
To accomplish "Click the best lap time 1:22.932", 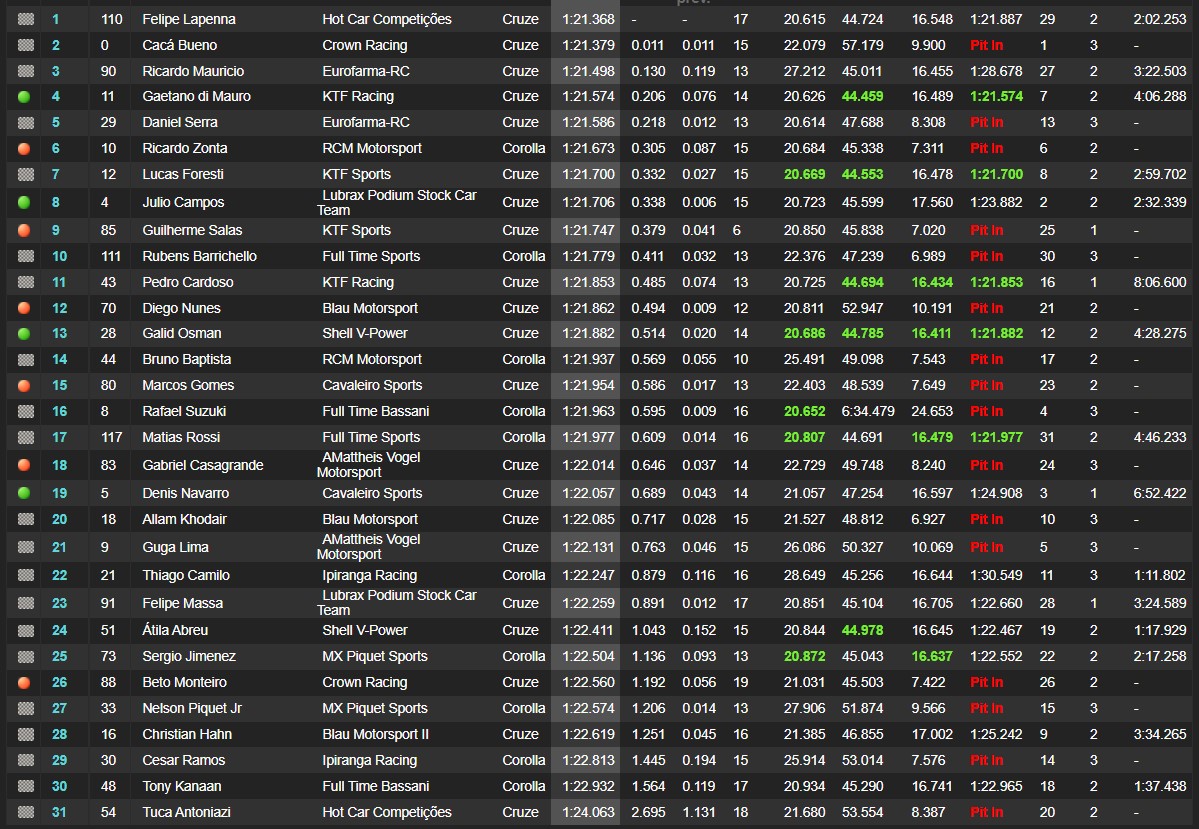I will [588, 786].
